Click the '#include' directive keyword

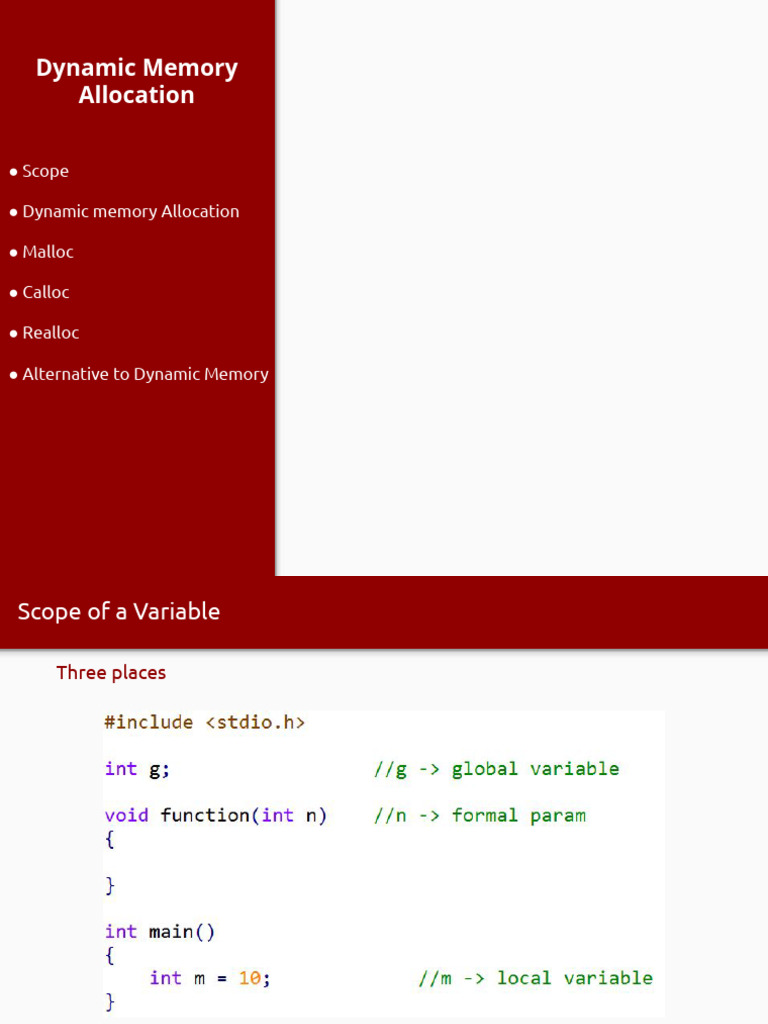[x=149, y=722]
